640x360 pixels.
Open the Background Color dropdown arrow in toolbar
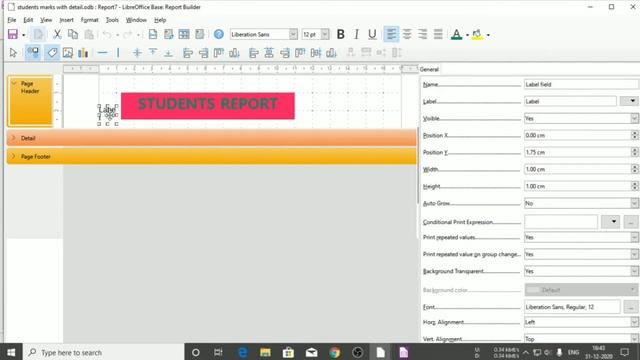(488, 35)
